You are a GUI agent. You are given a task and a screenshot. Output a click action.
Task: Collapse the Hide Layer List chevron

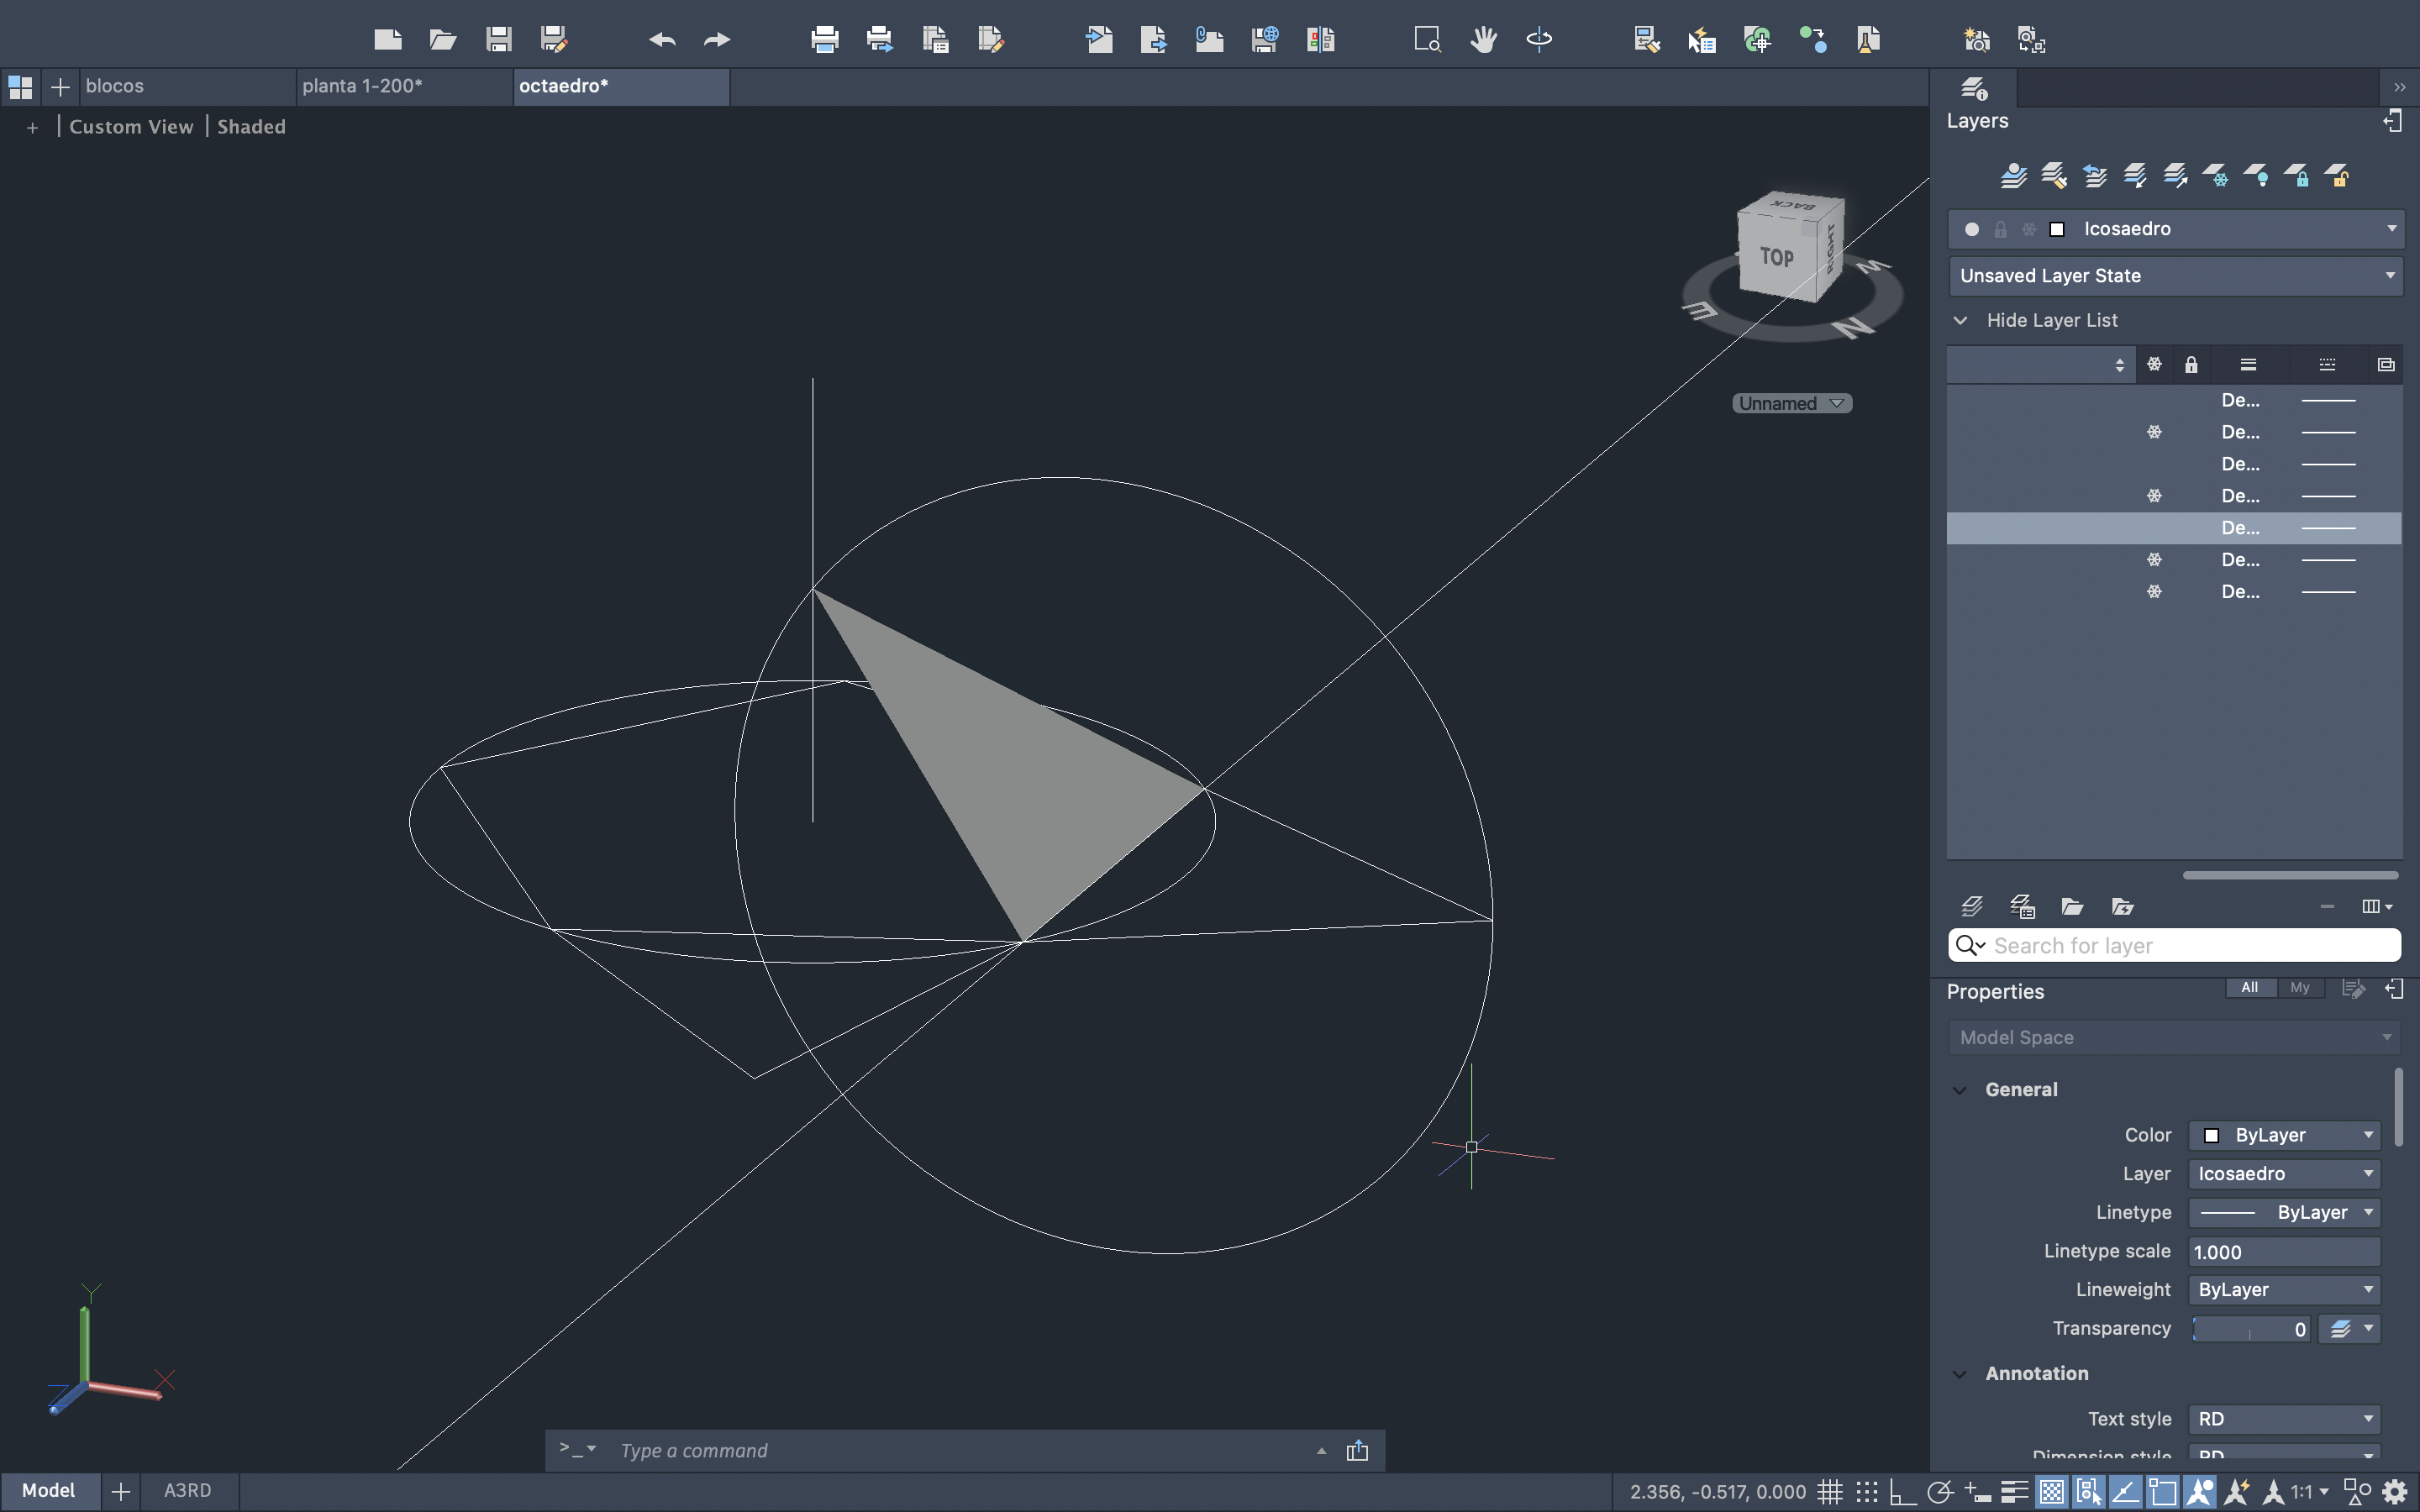[1960, 320]
